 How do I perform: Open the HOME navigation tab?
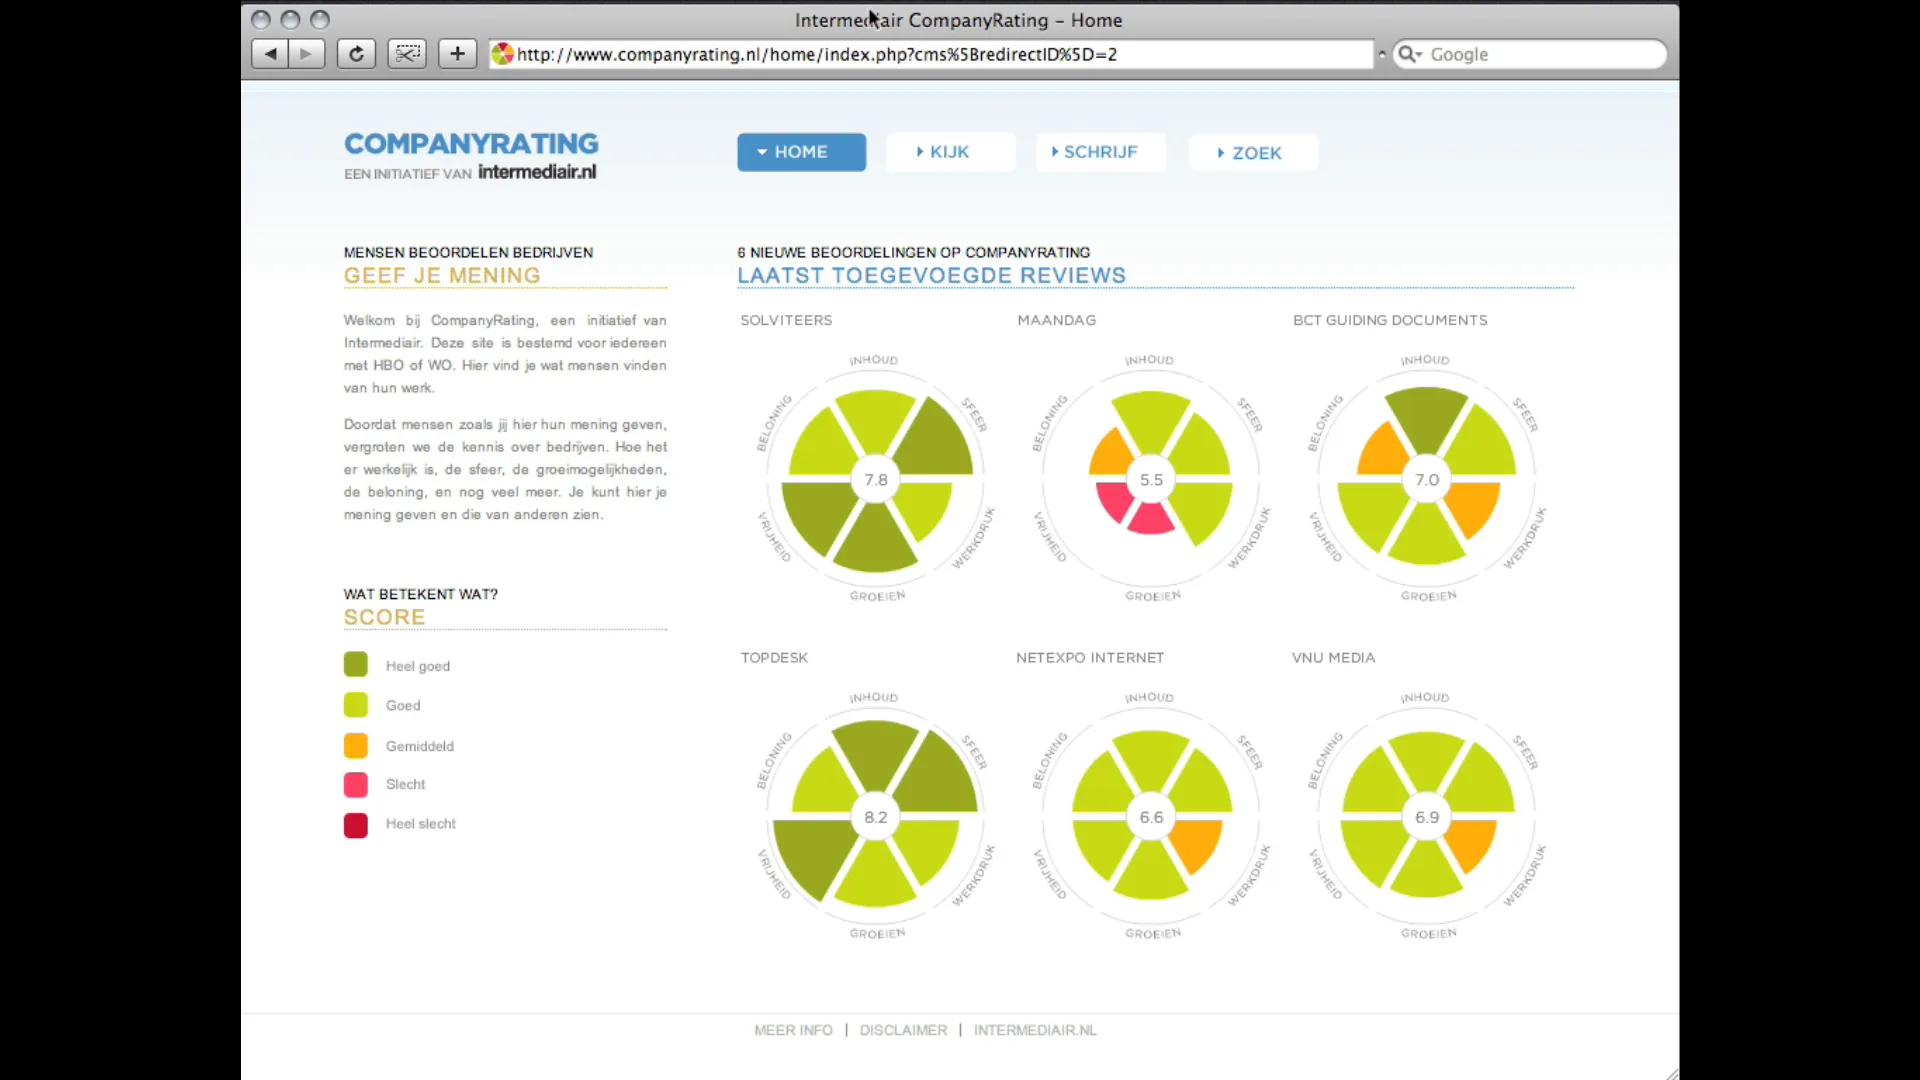click(x=801, y=152)
